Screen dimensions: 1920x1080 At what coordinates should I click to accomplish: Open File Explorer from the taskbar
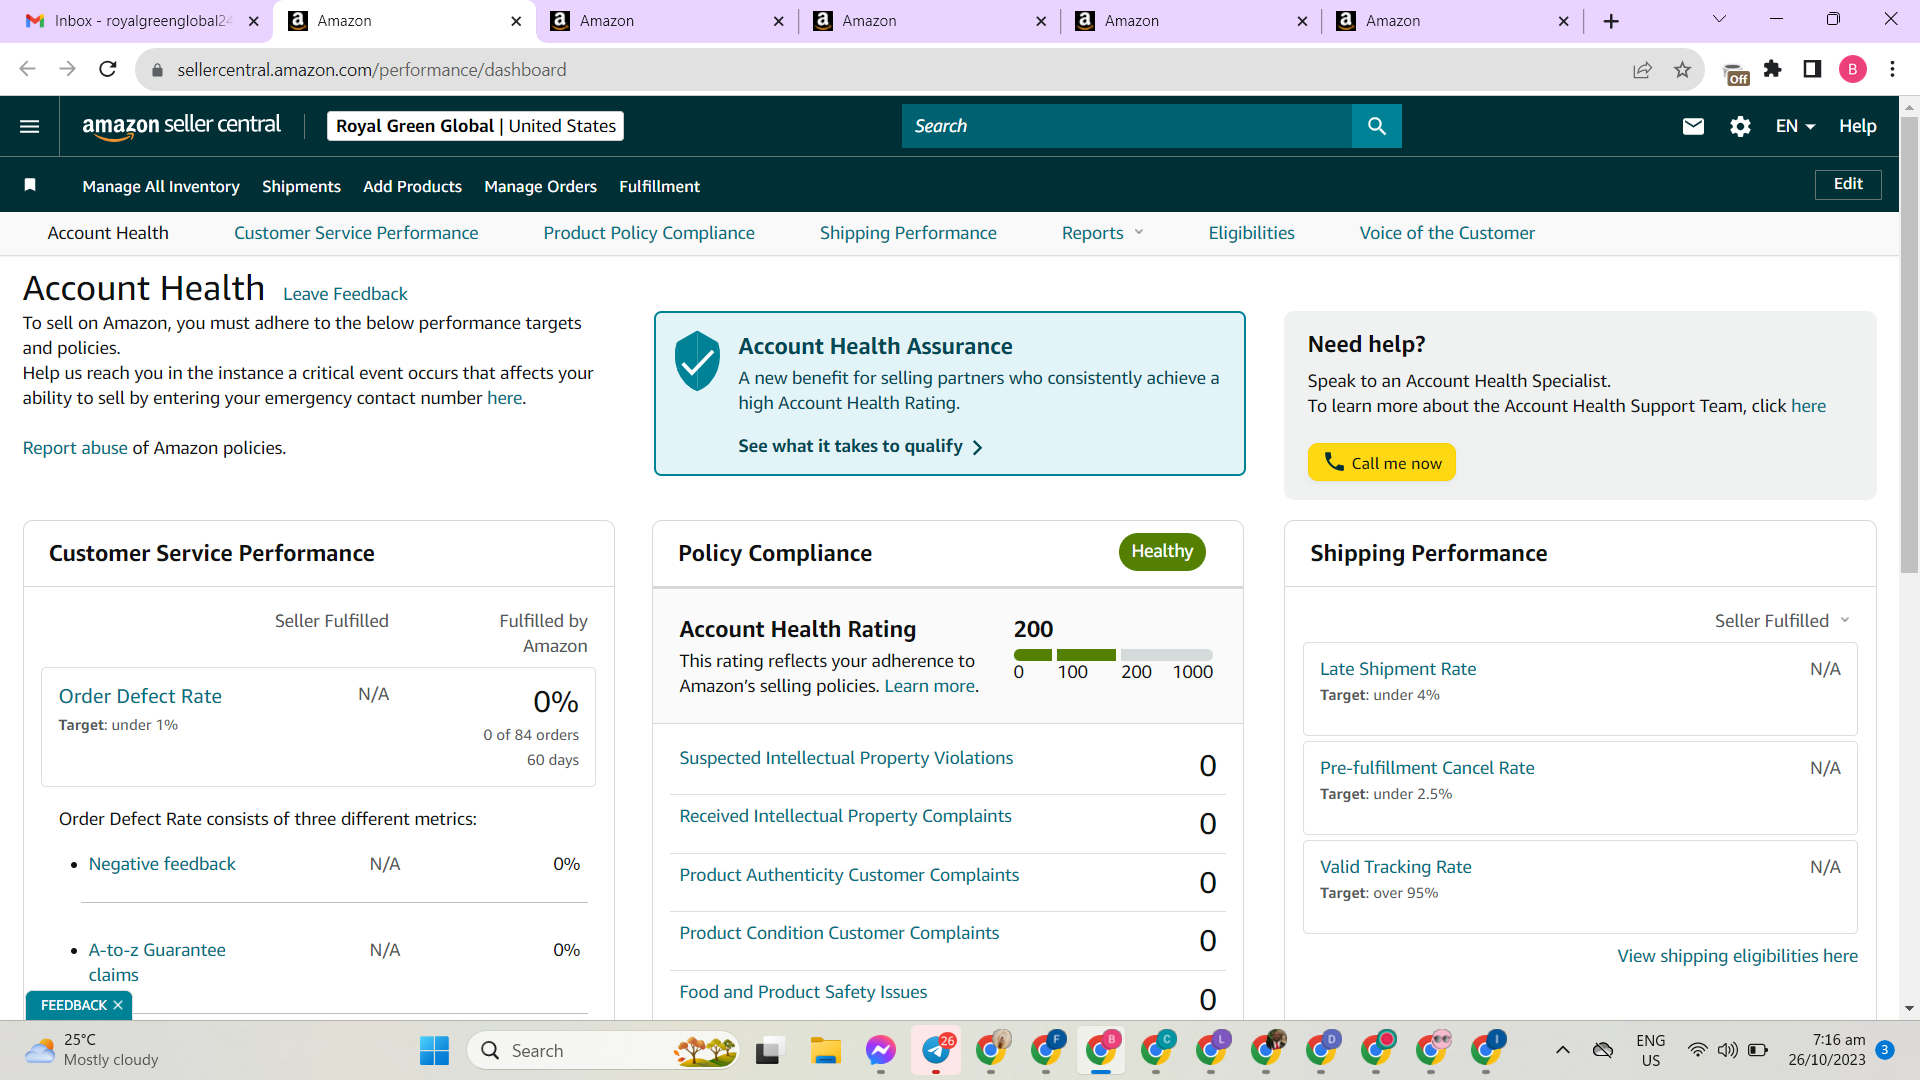825,1050
